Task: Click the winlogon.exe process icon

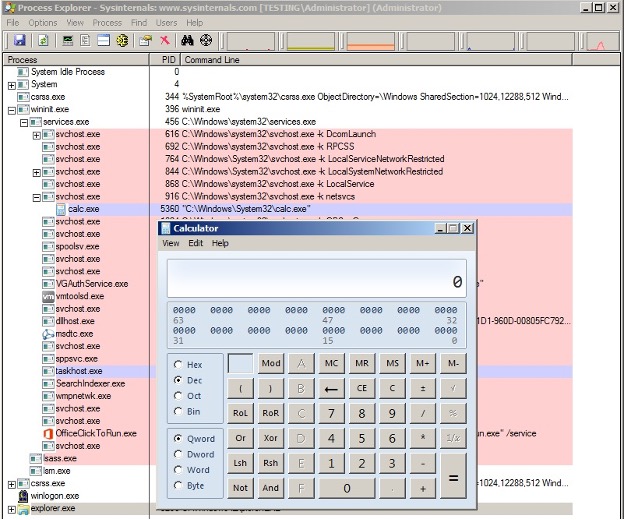Action: [x=23, y=496]
